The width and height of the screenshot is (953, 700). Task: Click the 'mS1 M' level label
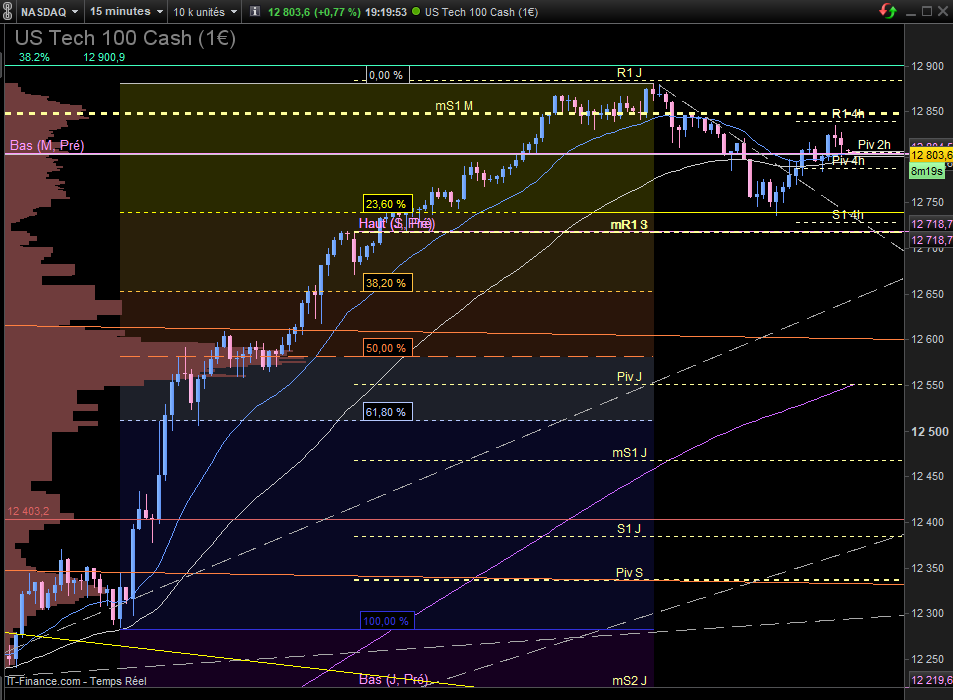click(454, 106)
